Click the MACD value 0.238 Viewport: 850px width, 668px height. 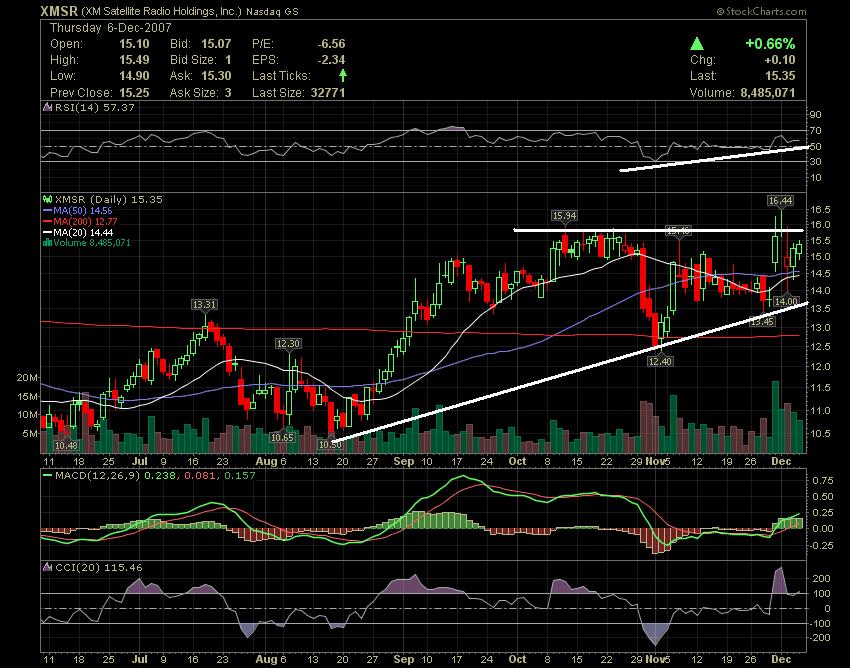pos(158,476)
